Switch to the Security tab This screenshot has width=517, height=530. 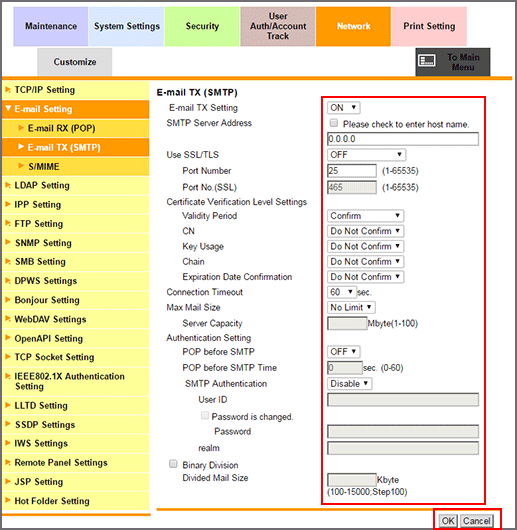click(x=202, y=26)
